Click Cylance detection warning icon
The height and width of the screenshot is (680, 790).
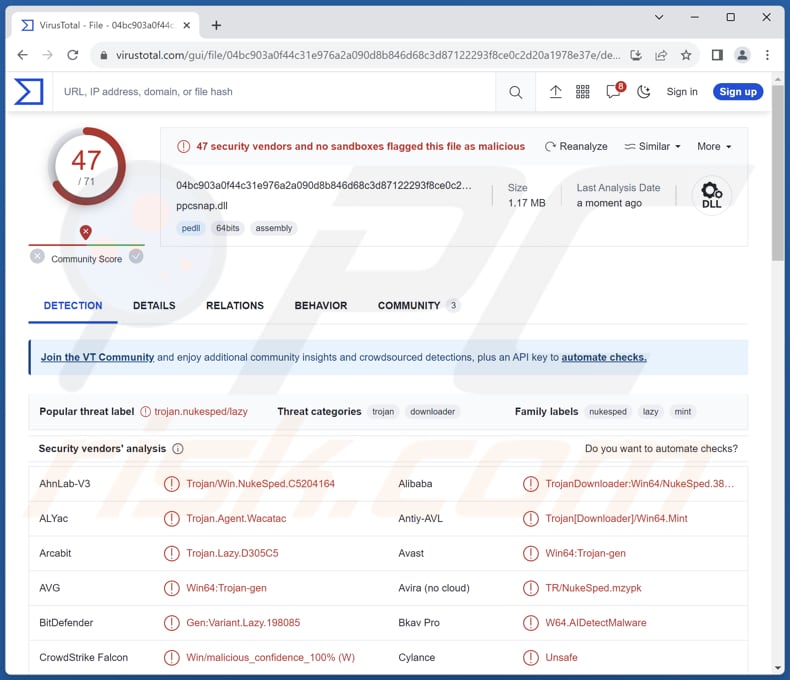(531, 658)
